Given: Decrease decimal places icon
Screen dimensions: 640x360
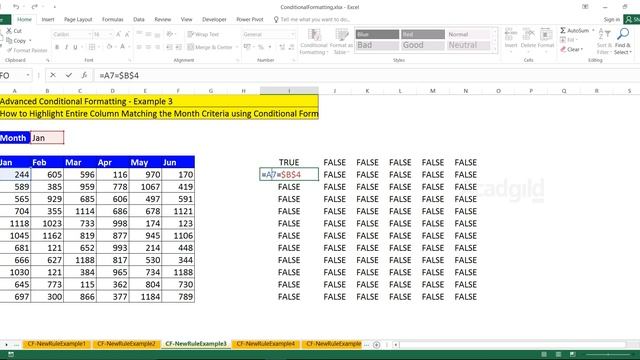Looking at the screenshot, I should [x=291, y=47].
